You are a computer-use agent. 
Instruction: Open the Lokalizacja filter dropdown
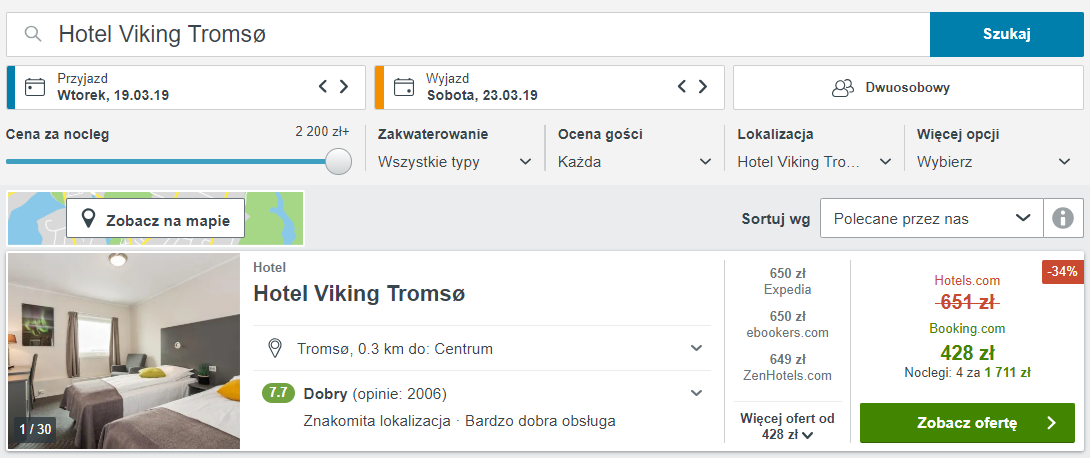pos(814,162)
